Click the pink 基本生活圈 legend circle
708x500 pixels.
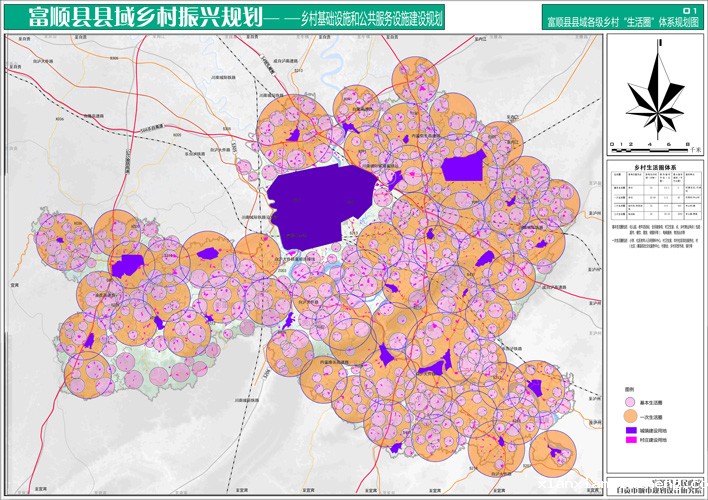630,401
